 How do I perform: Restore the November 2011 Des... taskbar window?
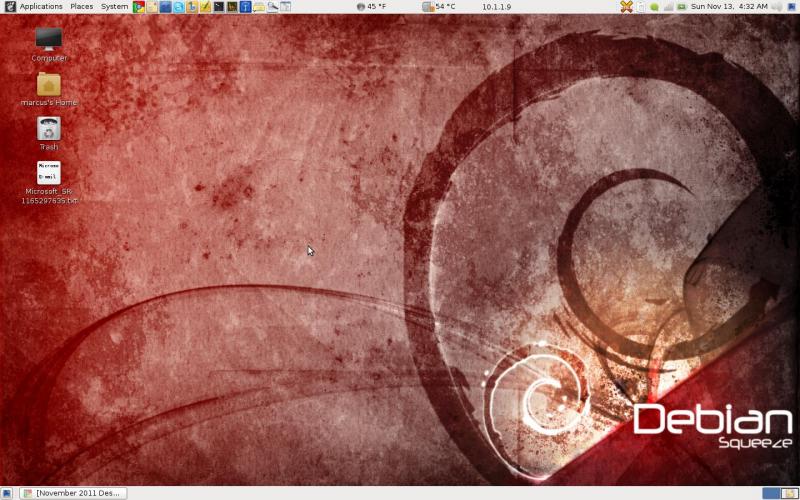(x=73, y=493)
